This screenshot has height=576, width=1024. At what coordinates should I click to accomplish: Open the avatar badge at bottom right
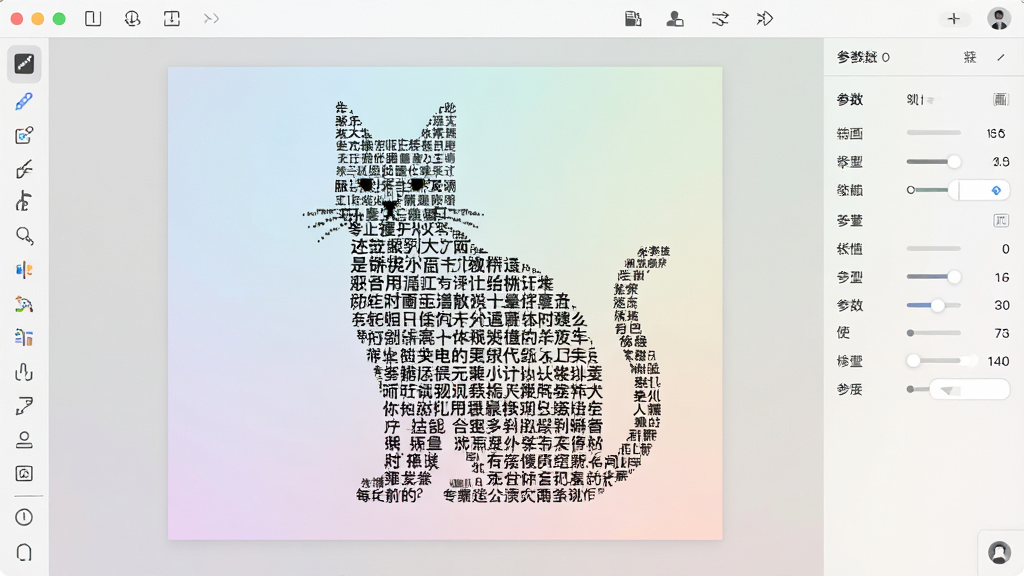(x=999, y=552)
